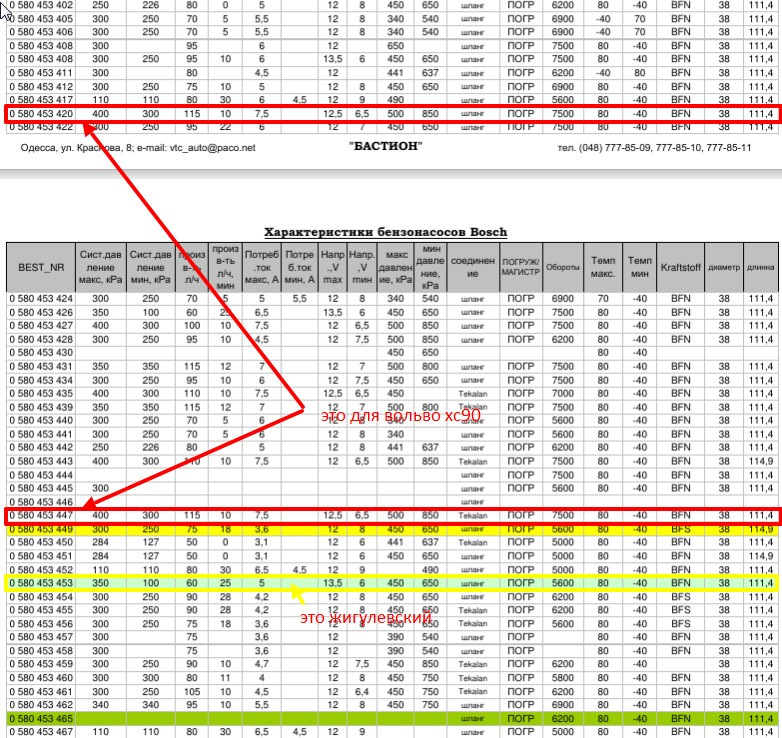Click part number 0 580 453 424
The height and width of the screenshot is (738, 782).
41,299
